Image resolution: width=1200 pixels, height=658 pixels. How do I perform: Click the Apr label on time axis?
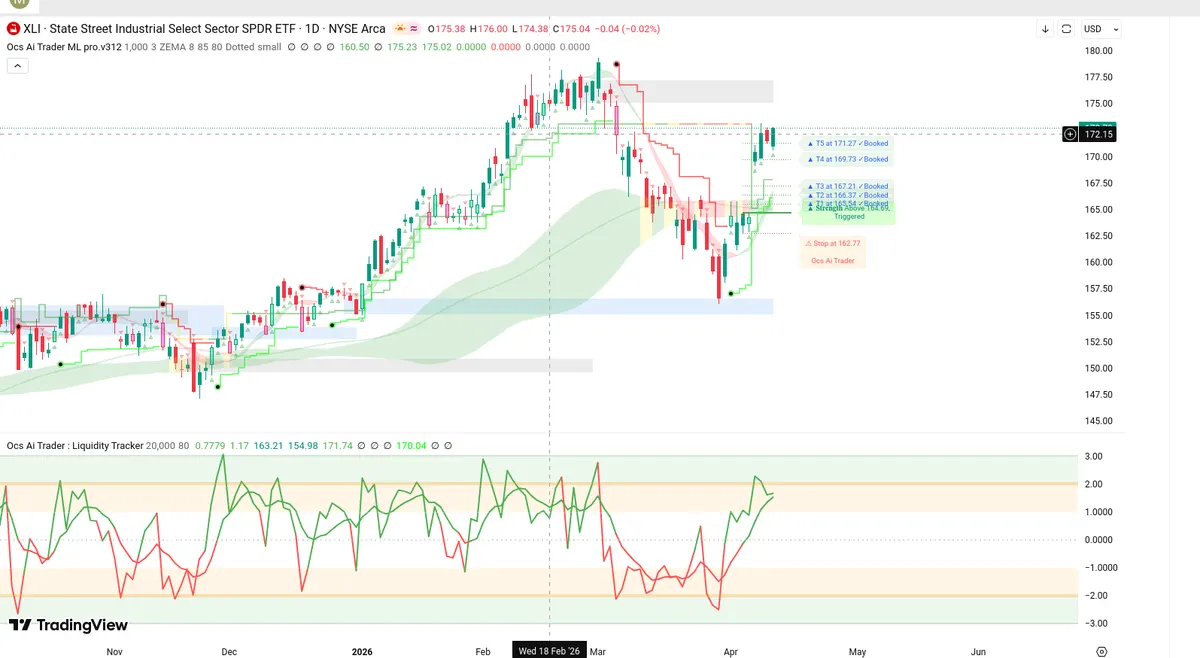click(x=731, y=651)
